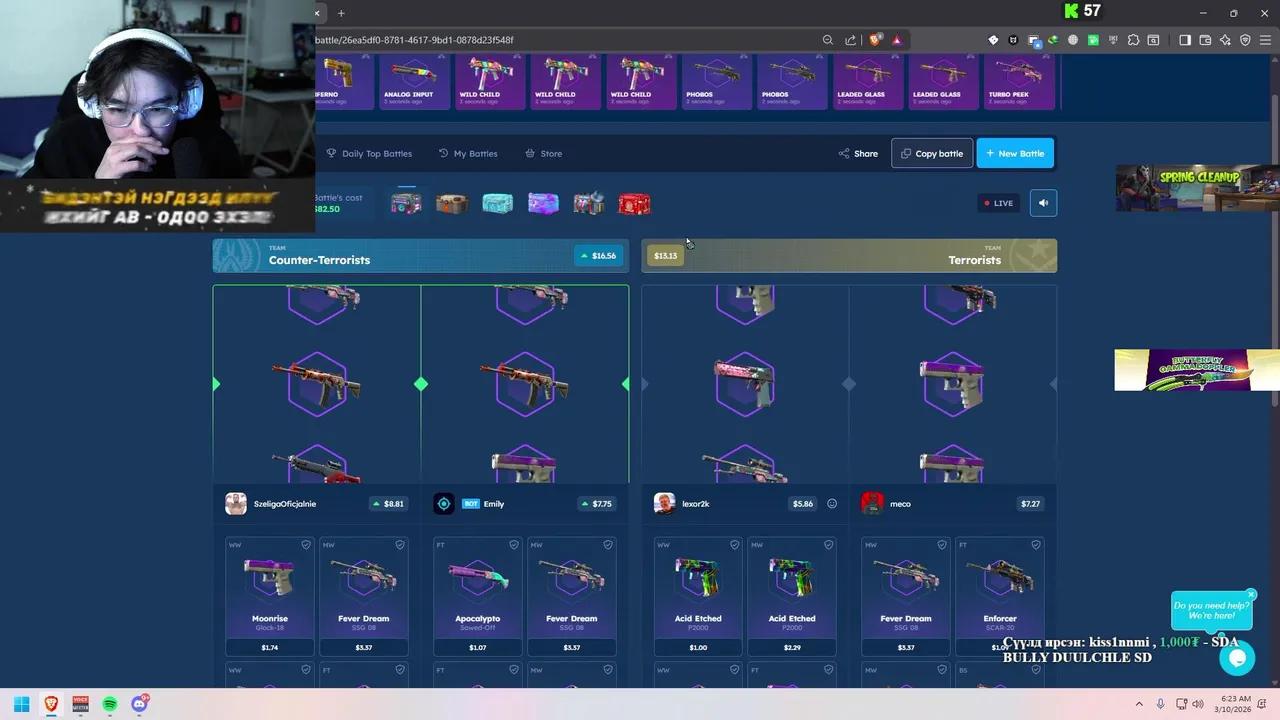Mute the battle audio with speaker button

tap(1043, 203)
